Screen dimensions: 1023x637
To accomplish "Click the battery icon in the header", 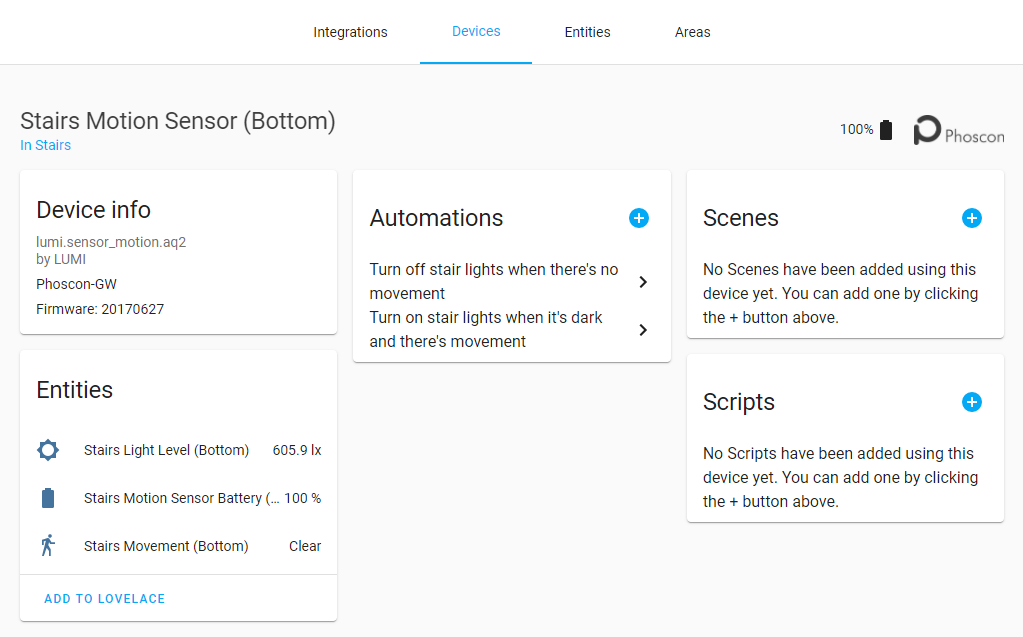I will coord(886,130).
